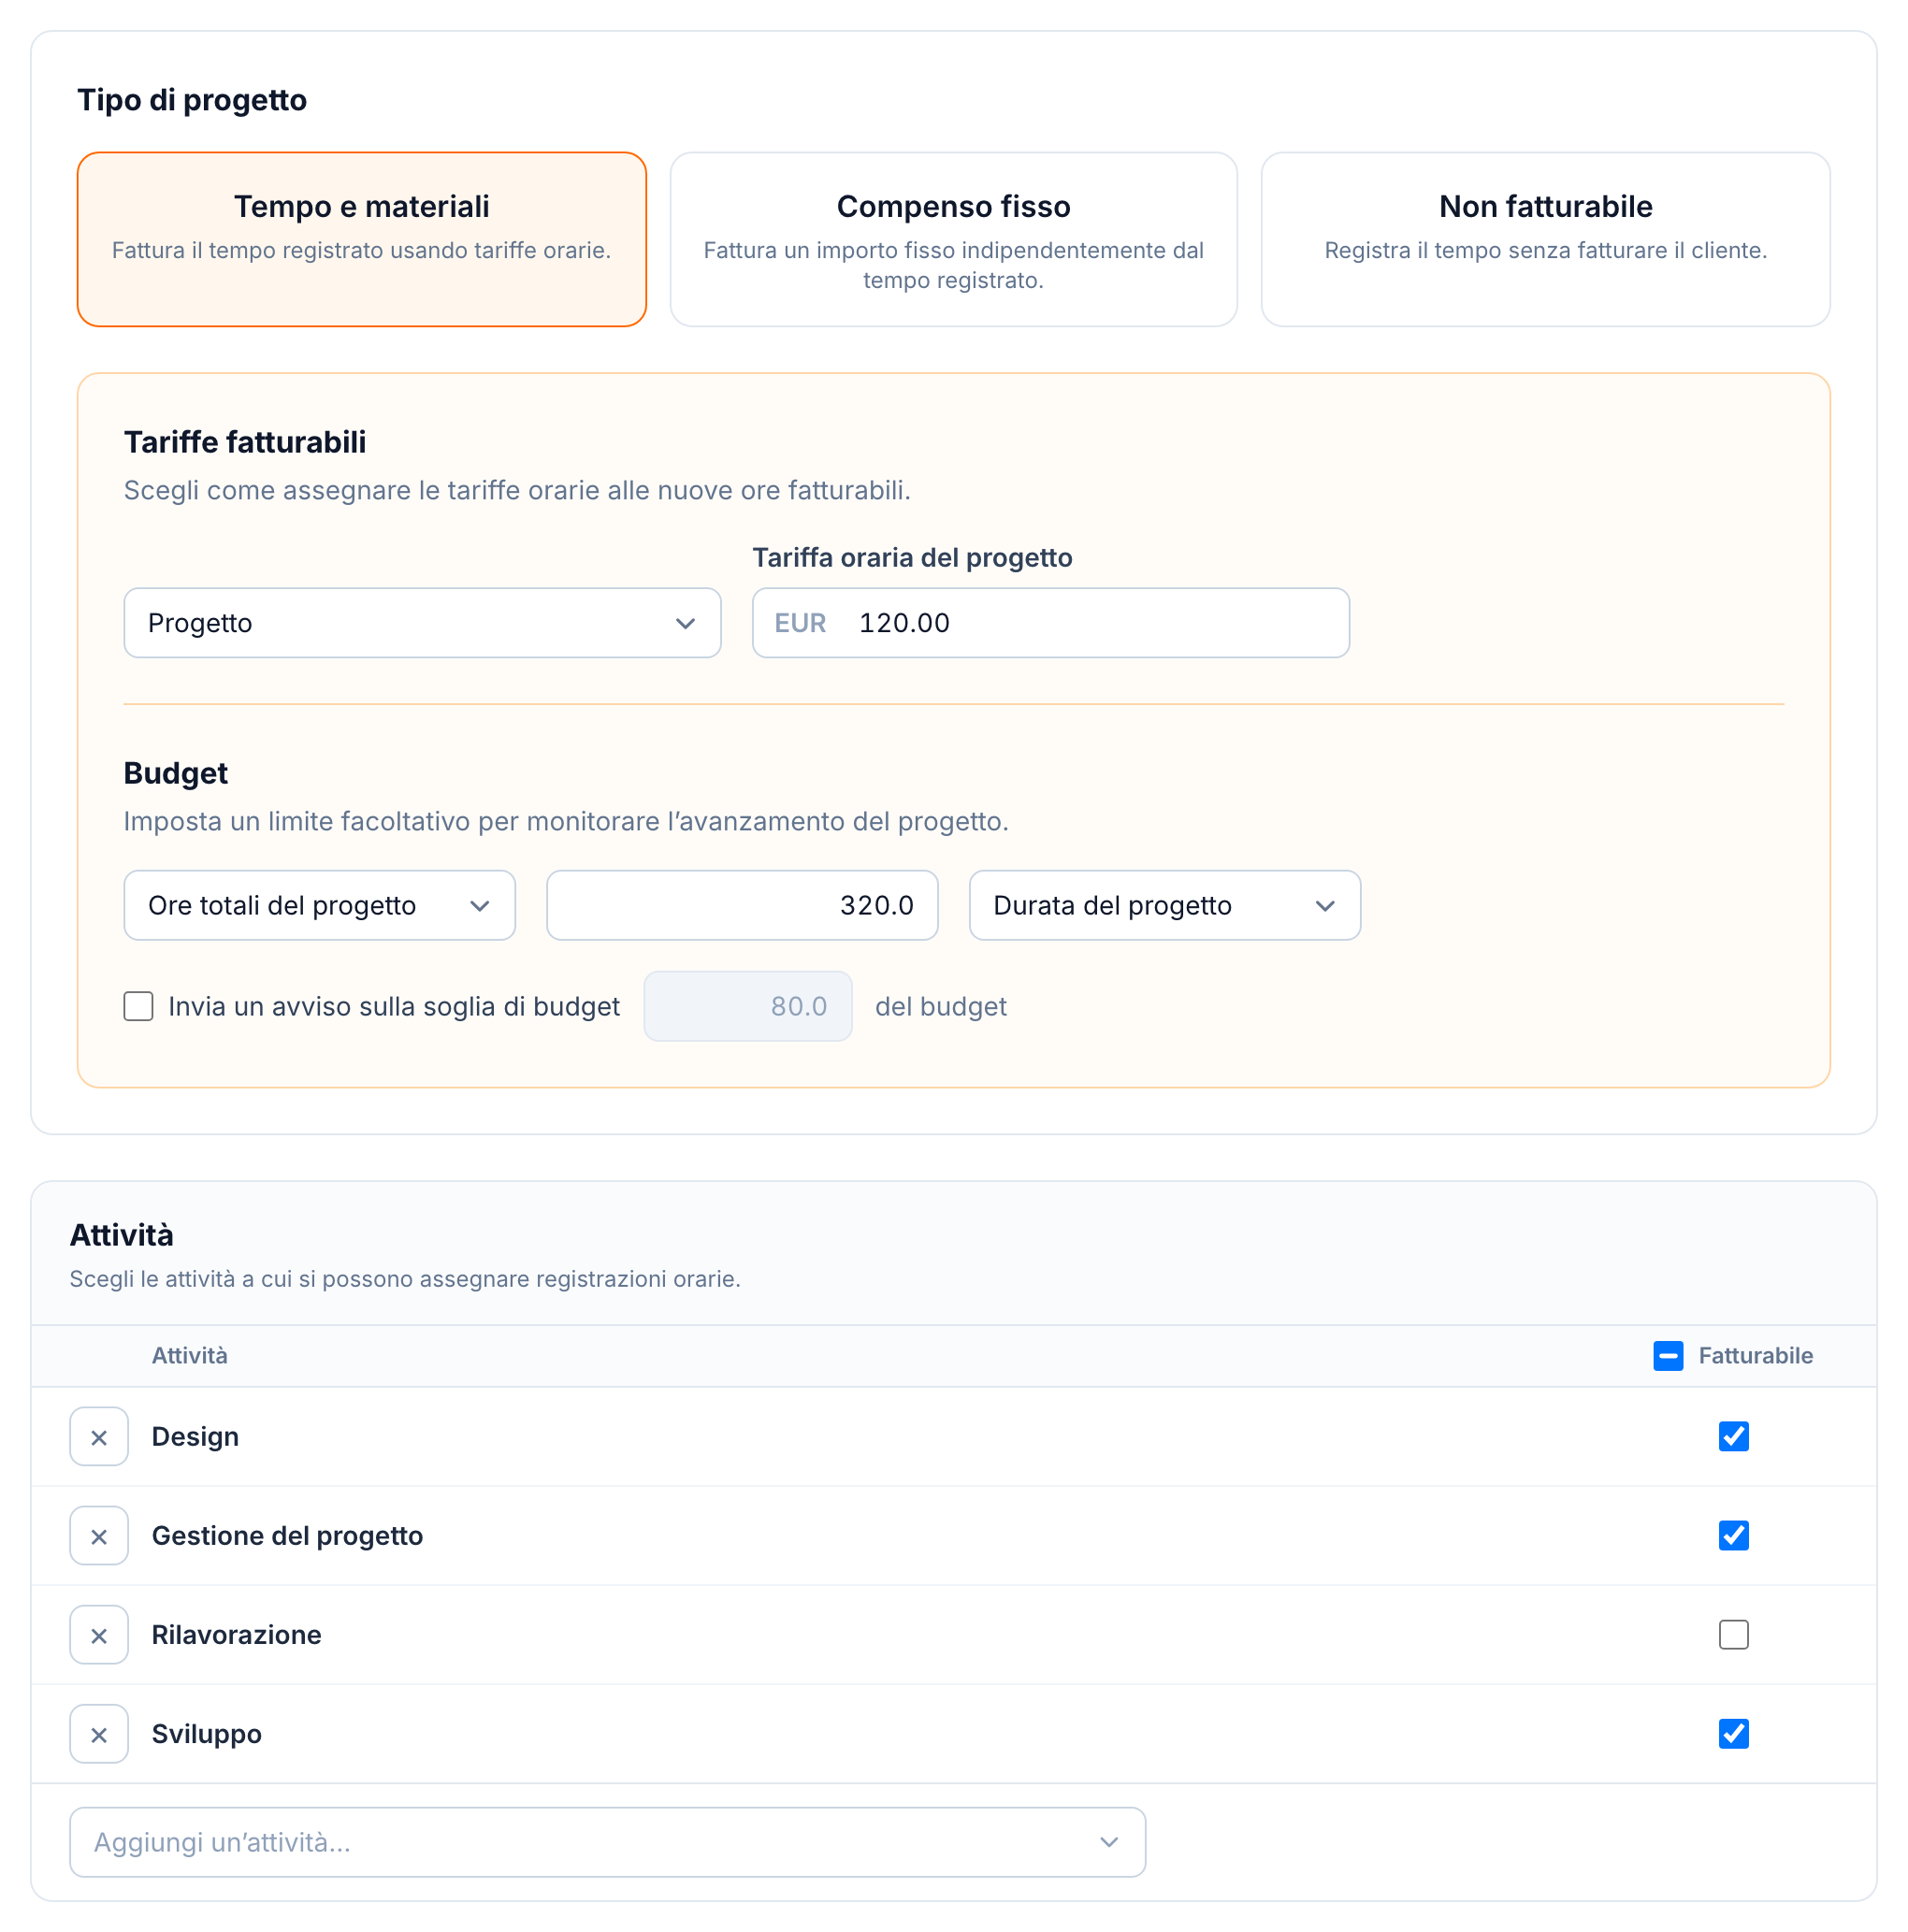Viewport: 1908px width, 1932px height.
Task: Select the Tempo e materiali project type
Action: point(361,239)
